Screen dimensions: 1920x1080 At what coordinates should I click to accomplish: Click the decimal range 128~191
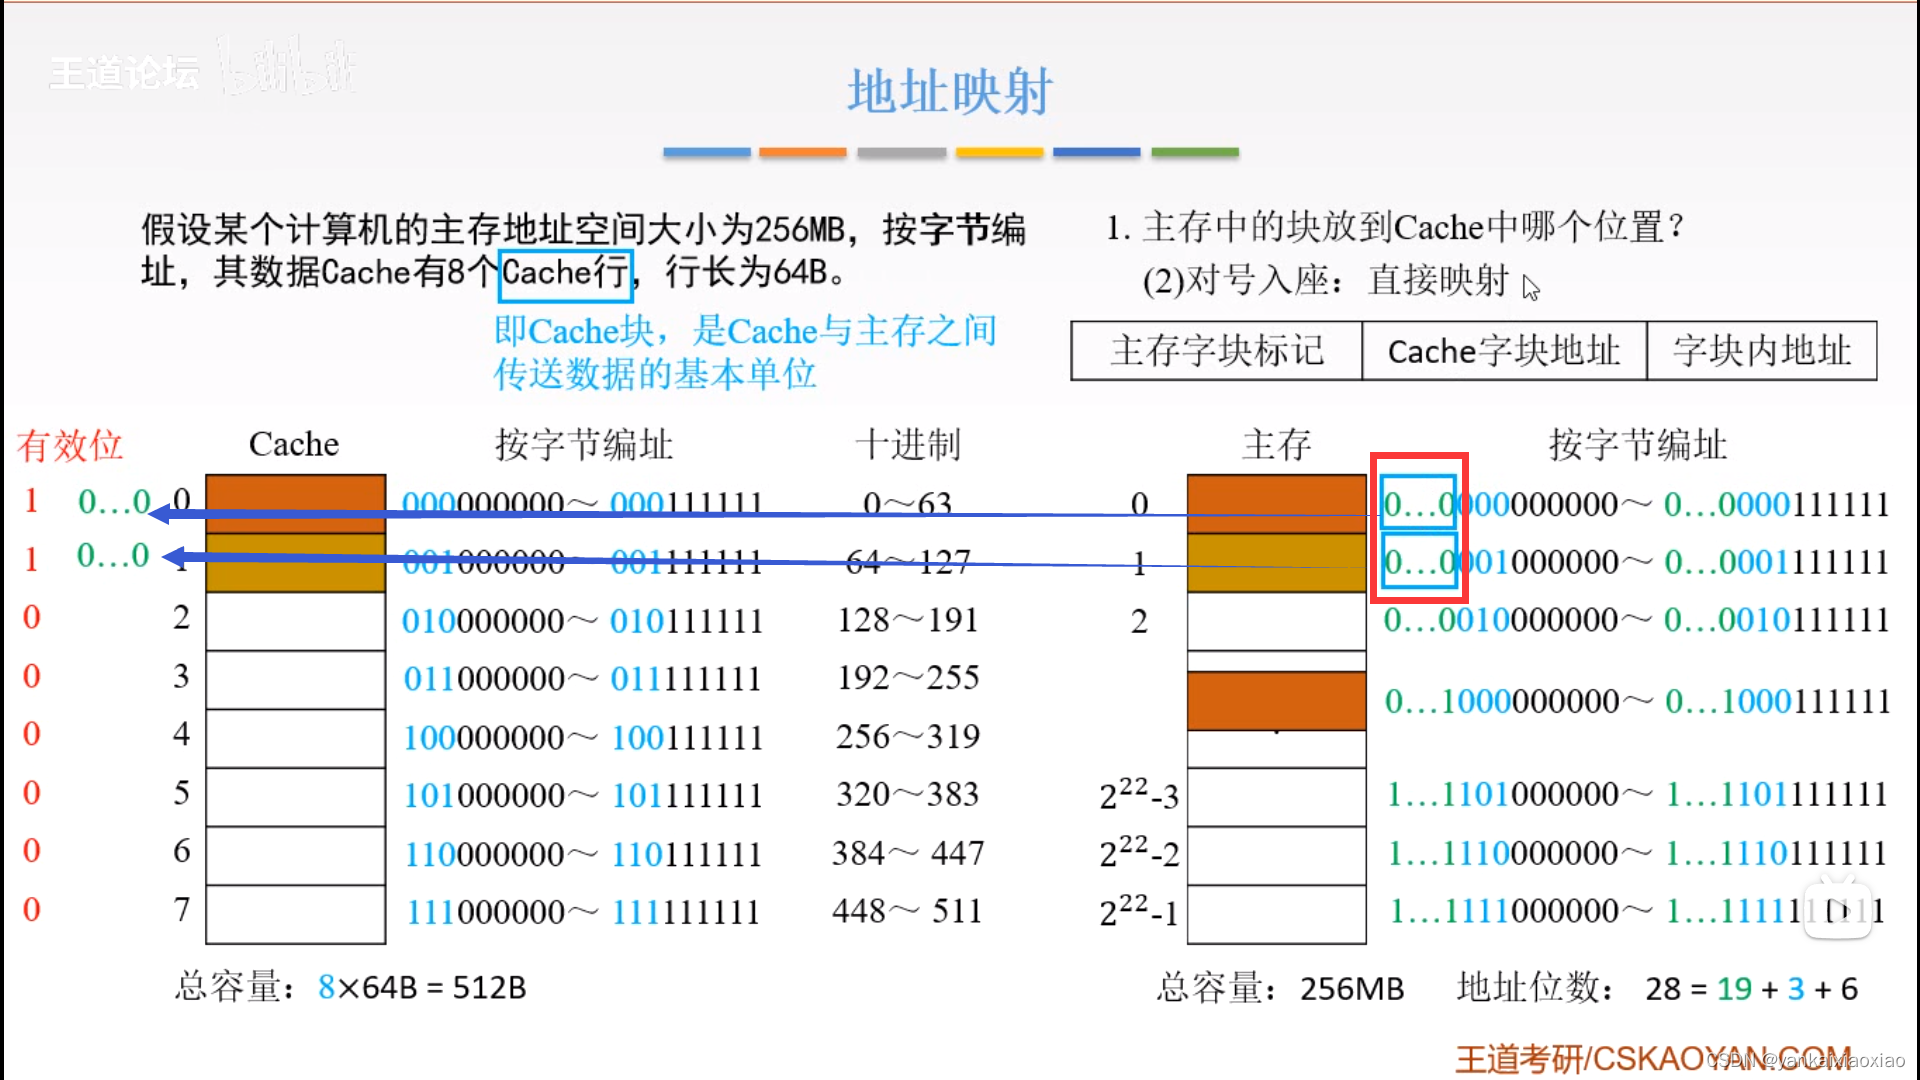[908, 620]
